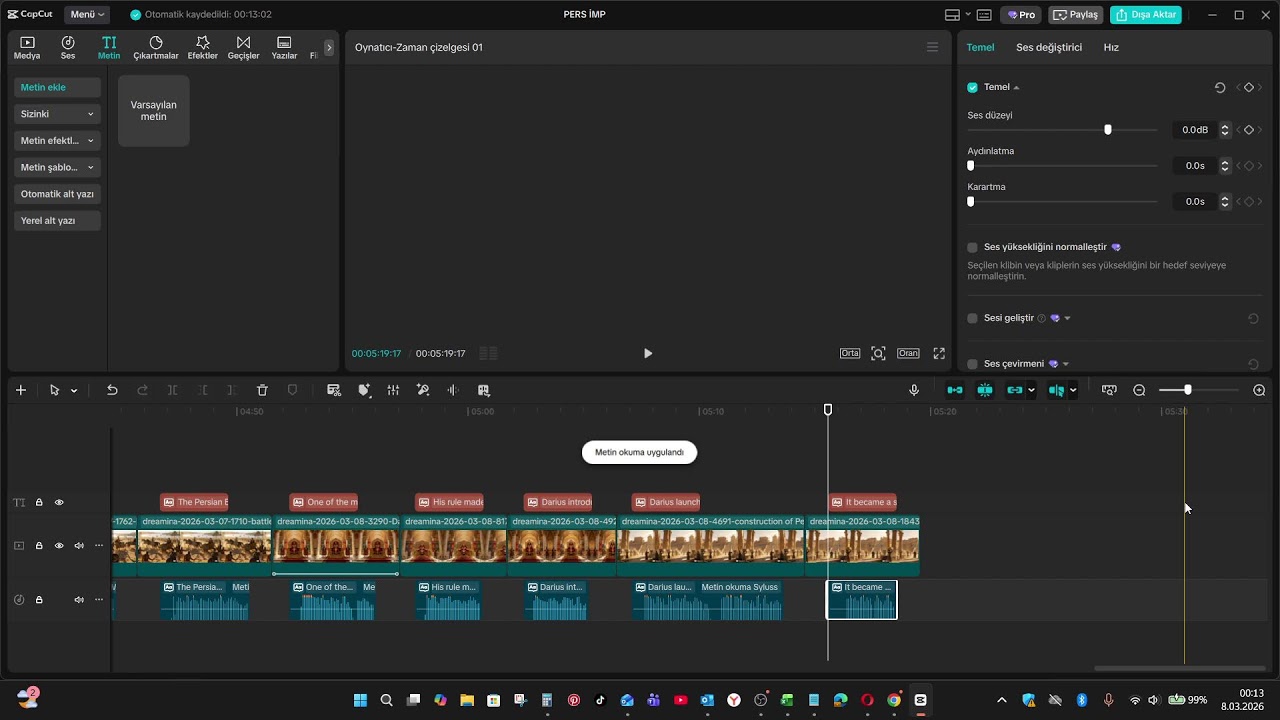Click the audio mixer levels icon
This screenshot has width=1280, height=720.
coord(393,390)
